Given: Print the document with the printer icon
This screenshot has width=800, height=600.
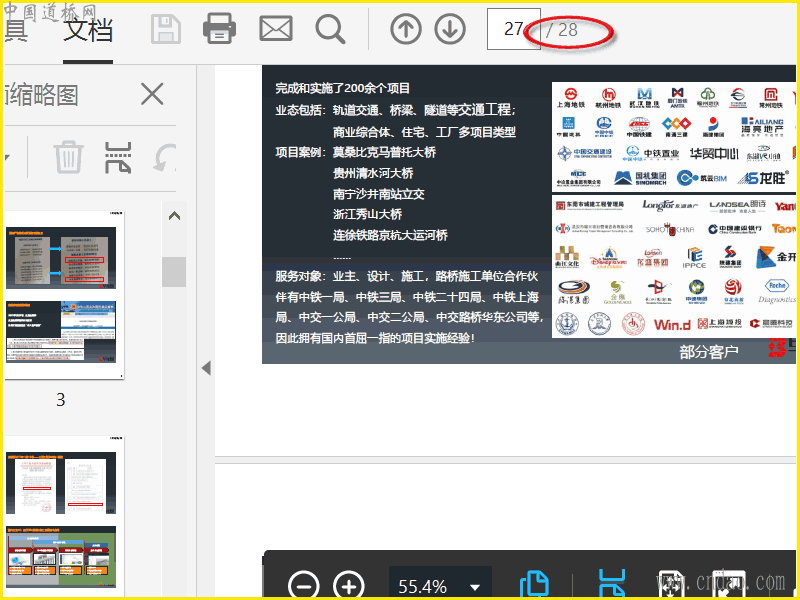Looking at the screenshot, I should 219,28.
